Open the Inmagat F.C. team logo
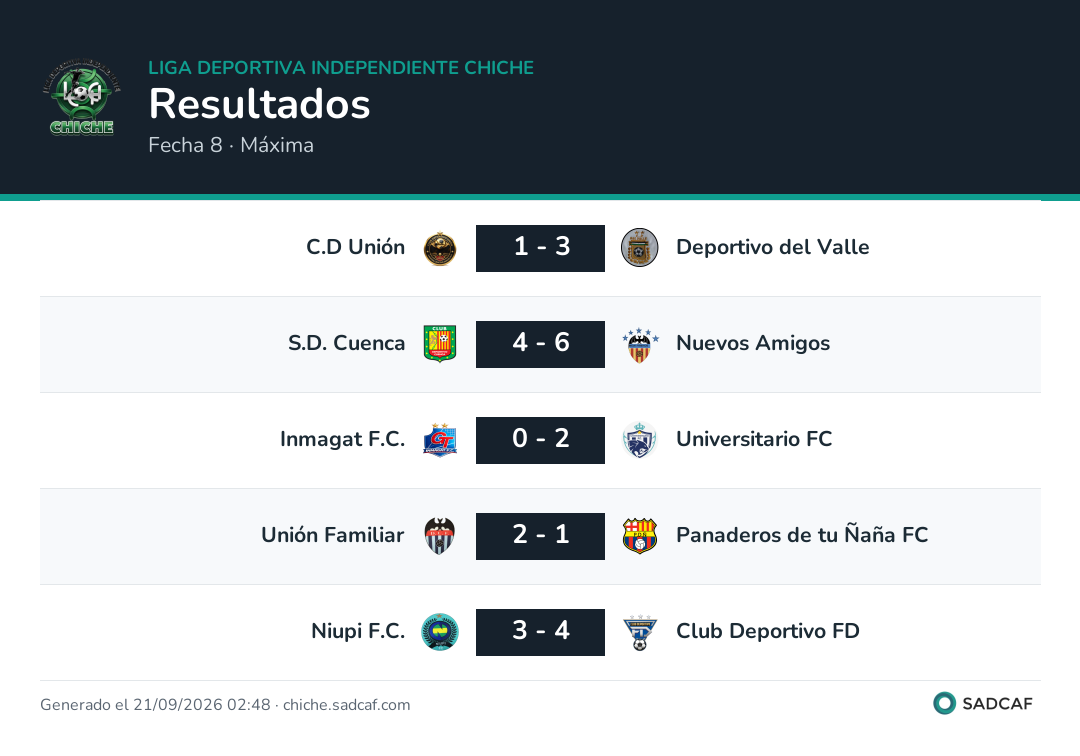The width and height of the screenshot is (1080, 756). coord(439,440)
